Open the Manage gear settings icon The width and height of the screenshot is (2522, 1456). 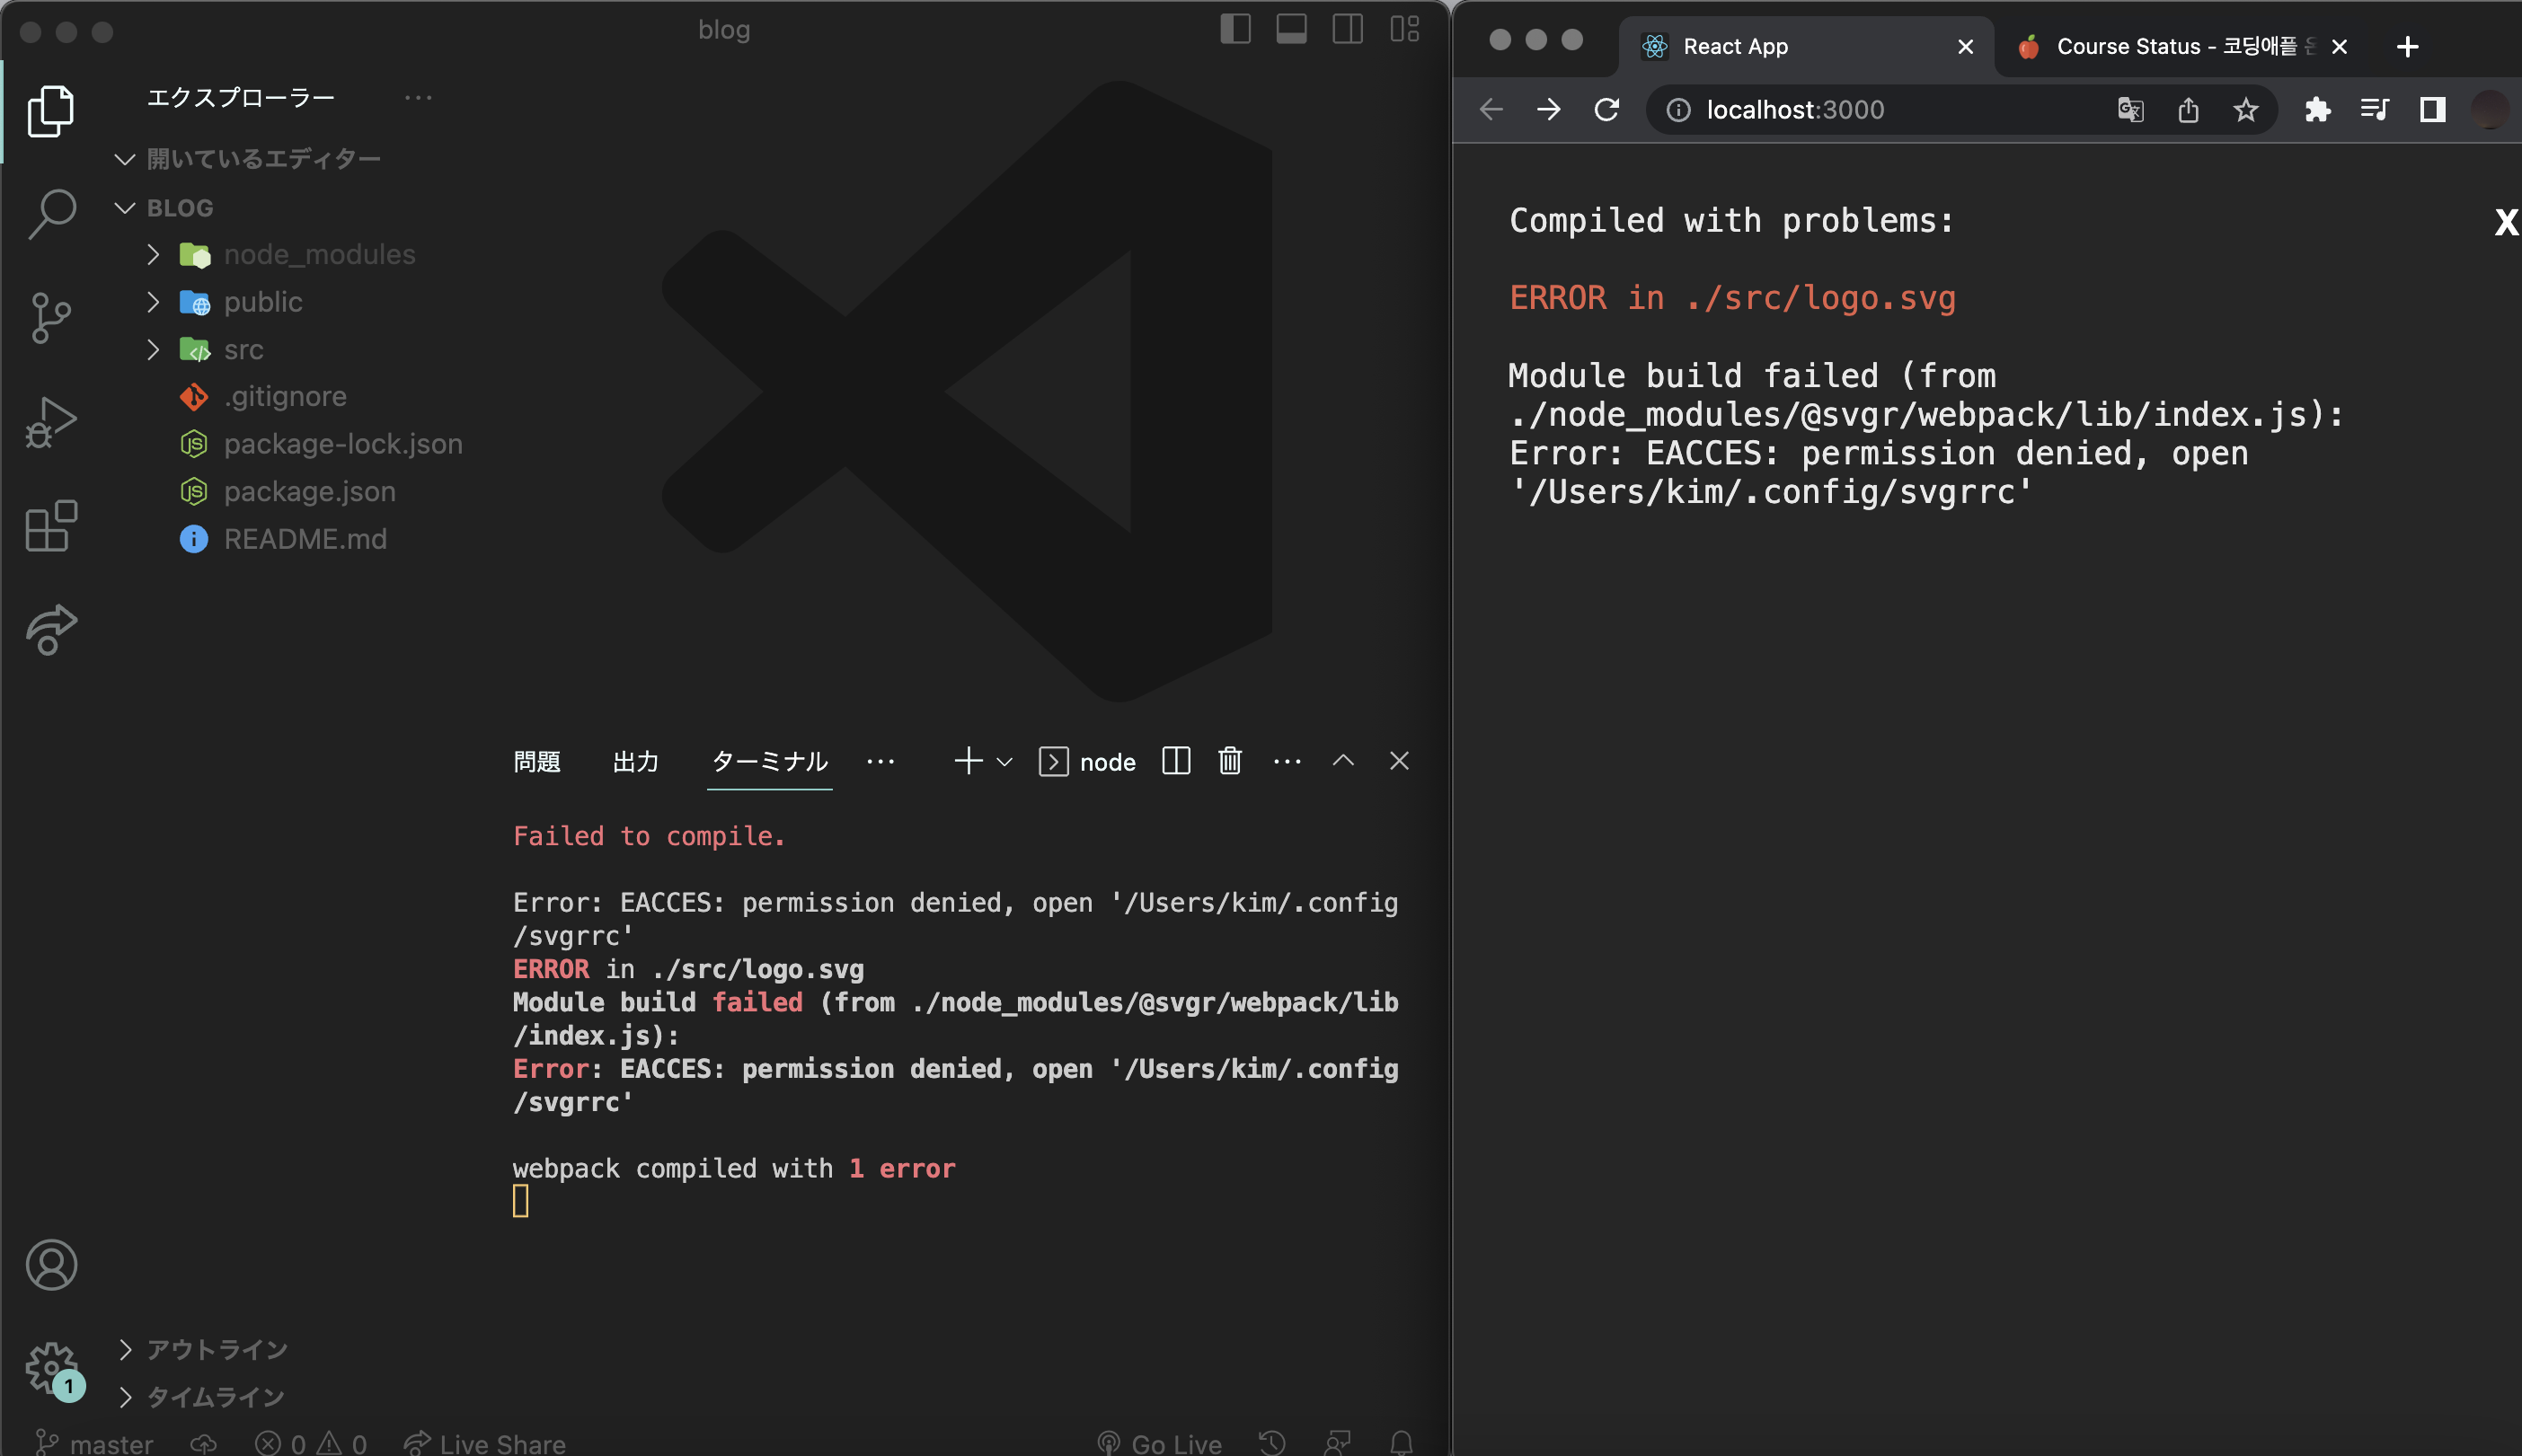[51, 1368]
